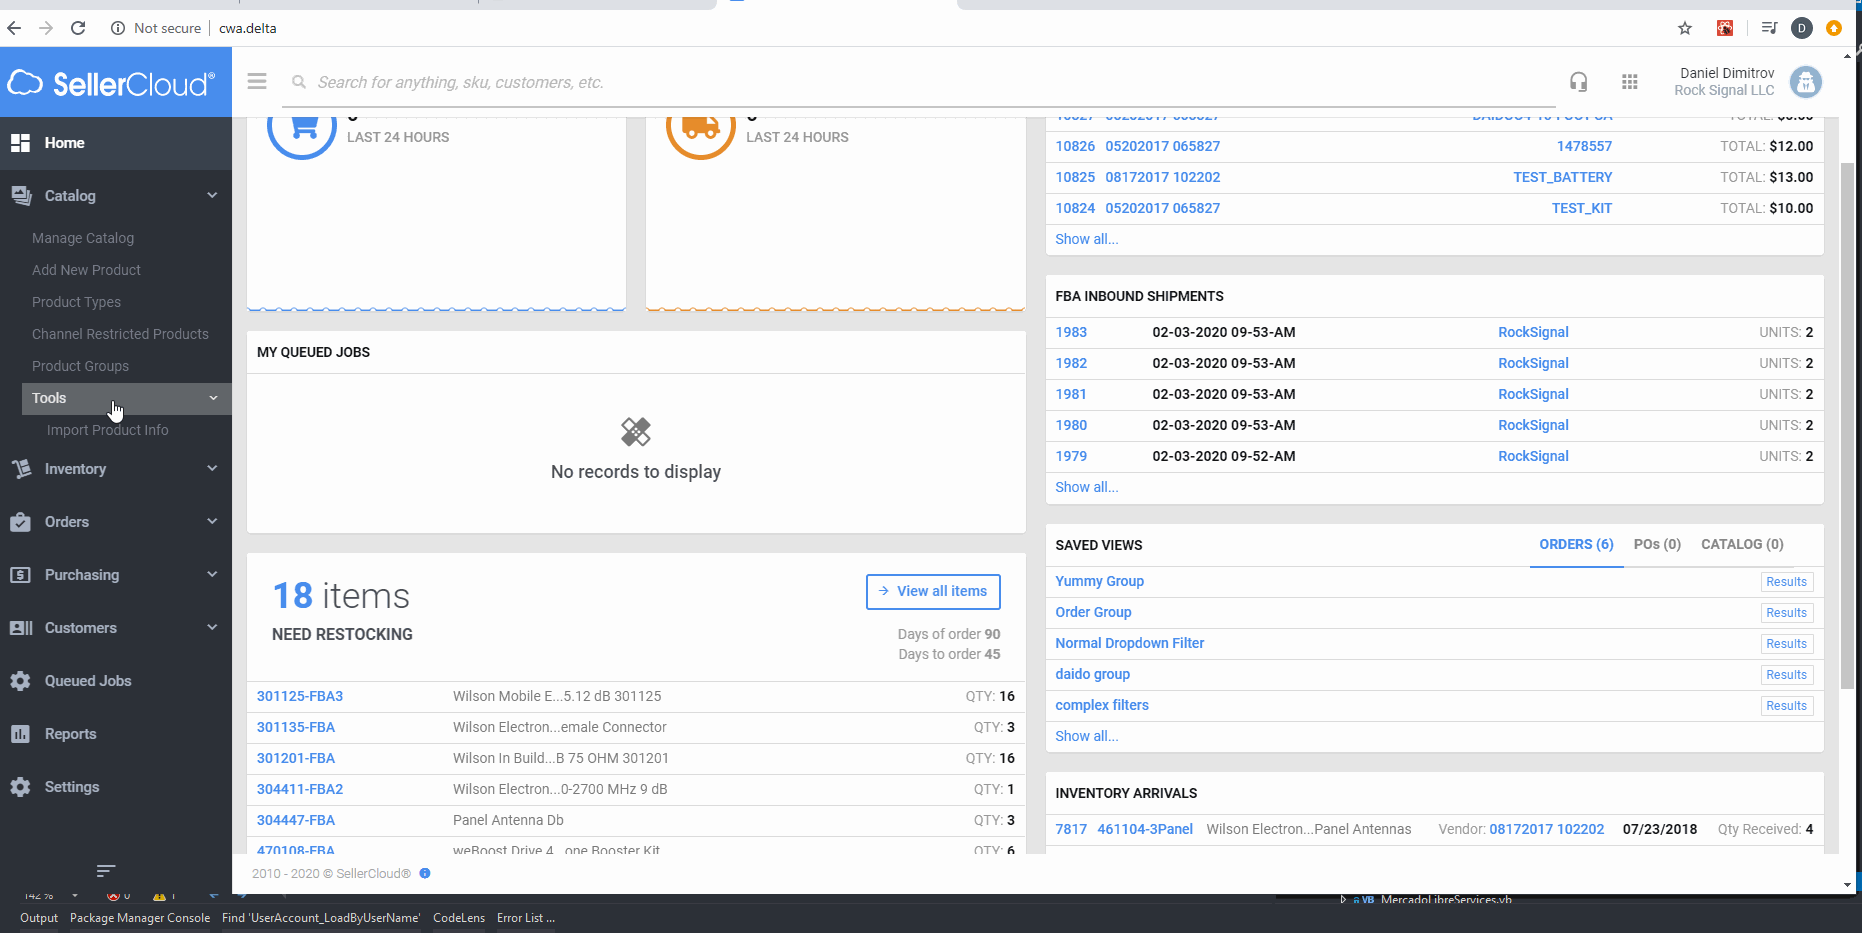Switch to the POs (0) tab
This screenshot has width=1862, height=933.
(1657, 545)
